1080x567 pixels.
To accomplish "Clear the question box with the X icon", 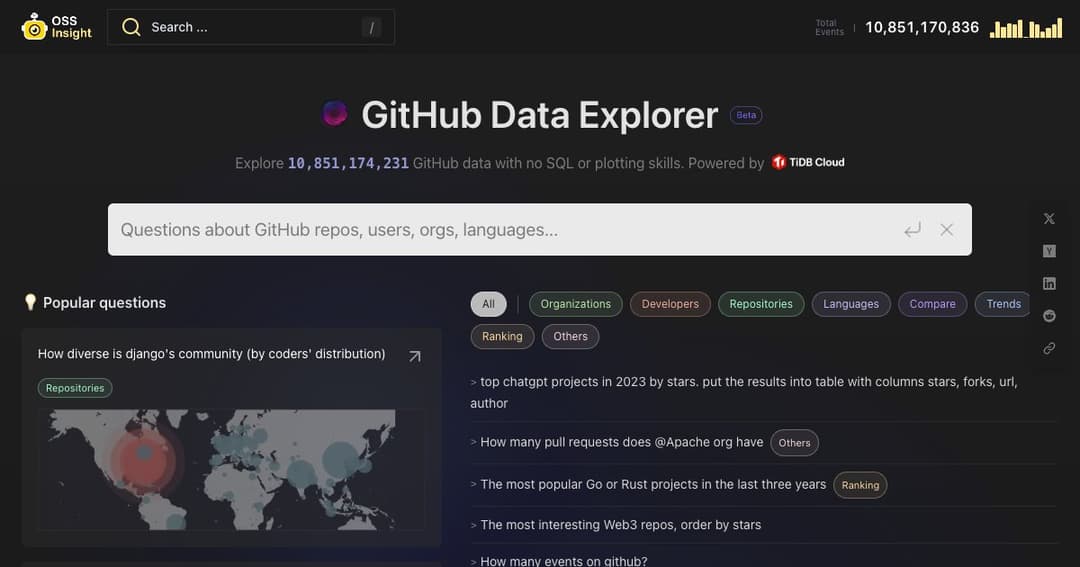I will pyautogui.click(x=947, y=230).
